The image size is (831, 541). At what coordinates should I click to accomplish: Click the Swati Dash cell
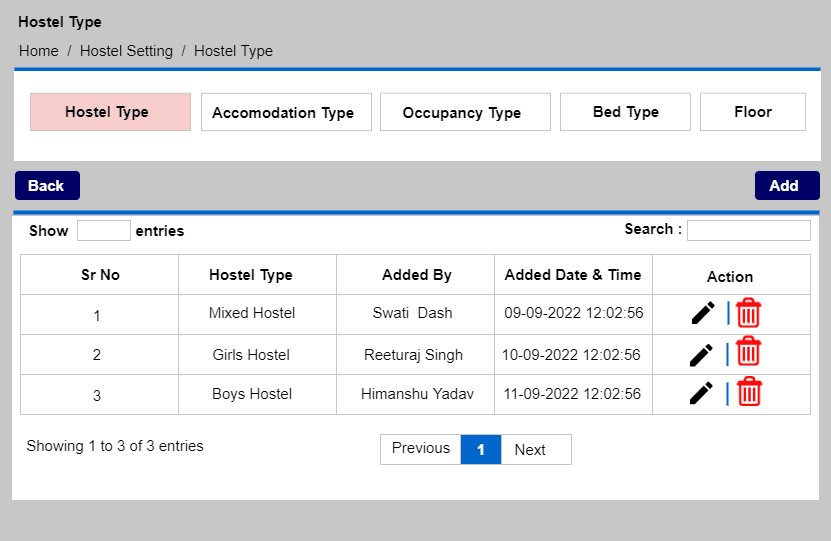coord(416,314)
